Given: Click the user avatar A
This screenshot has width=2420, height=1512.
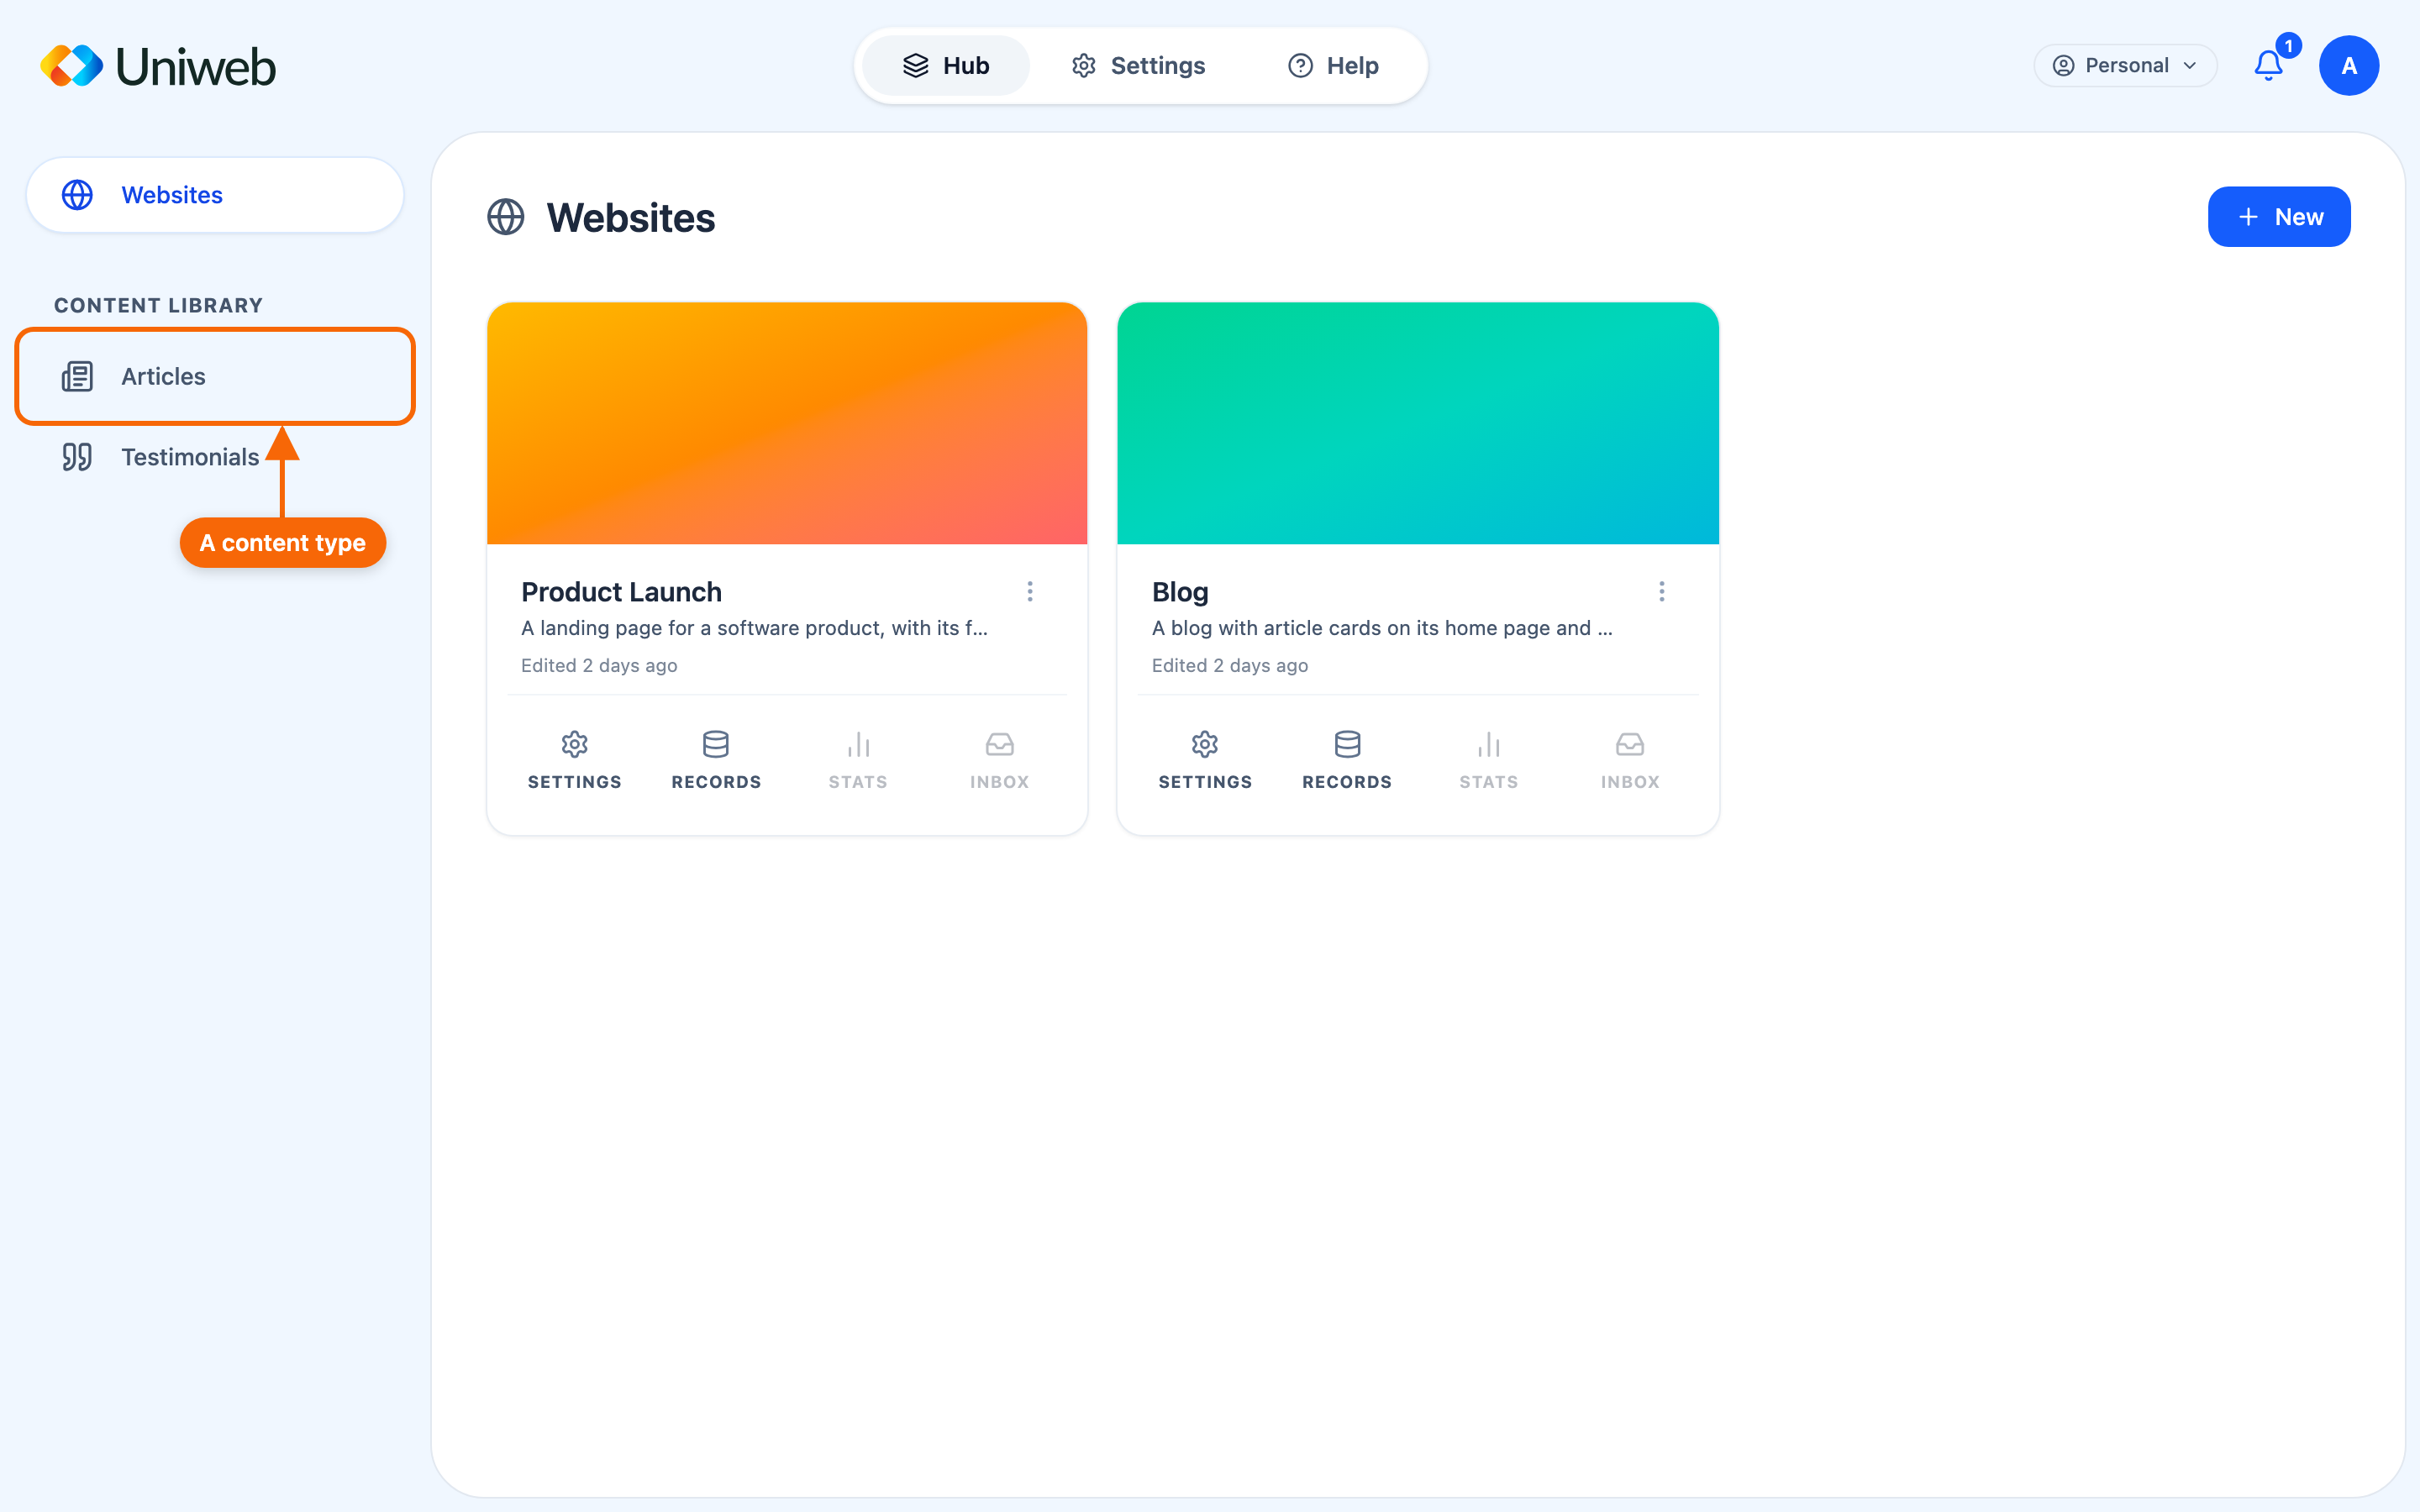Looking at the screenshot, I should (2348, 66).
